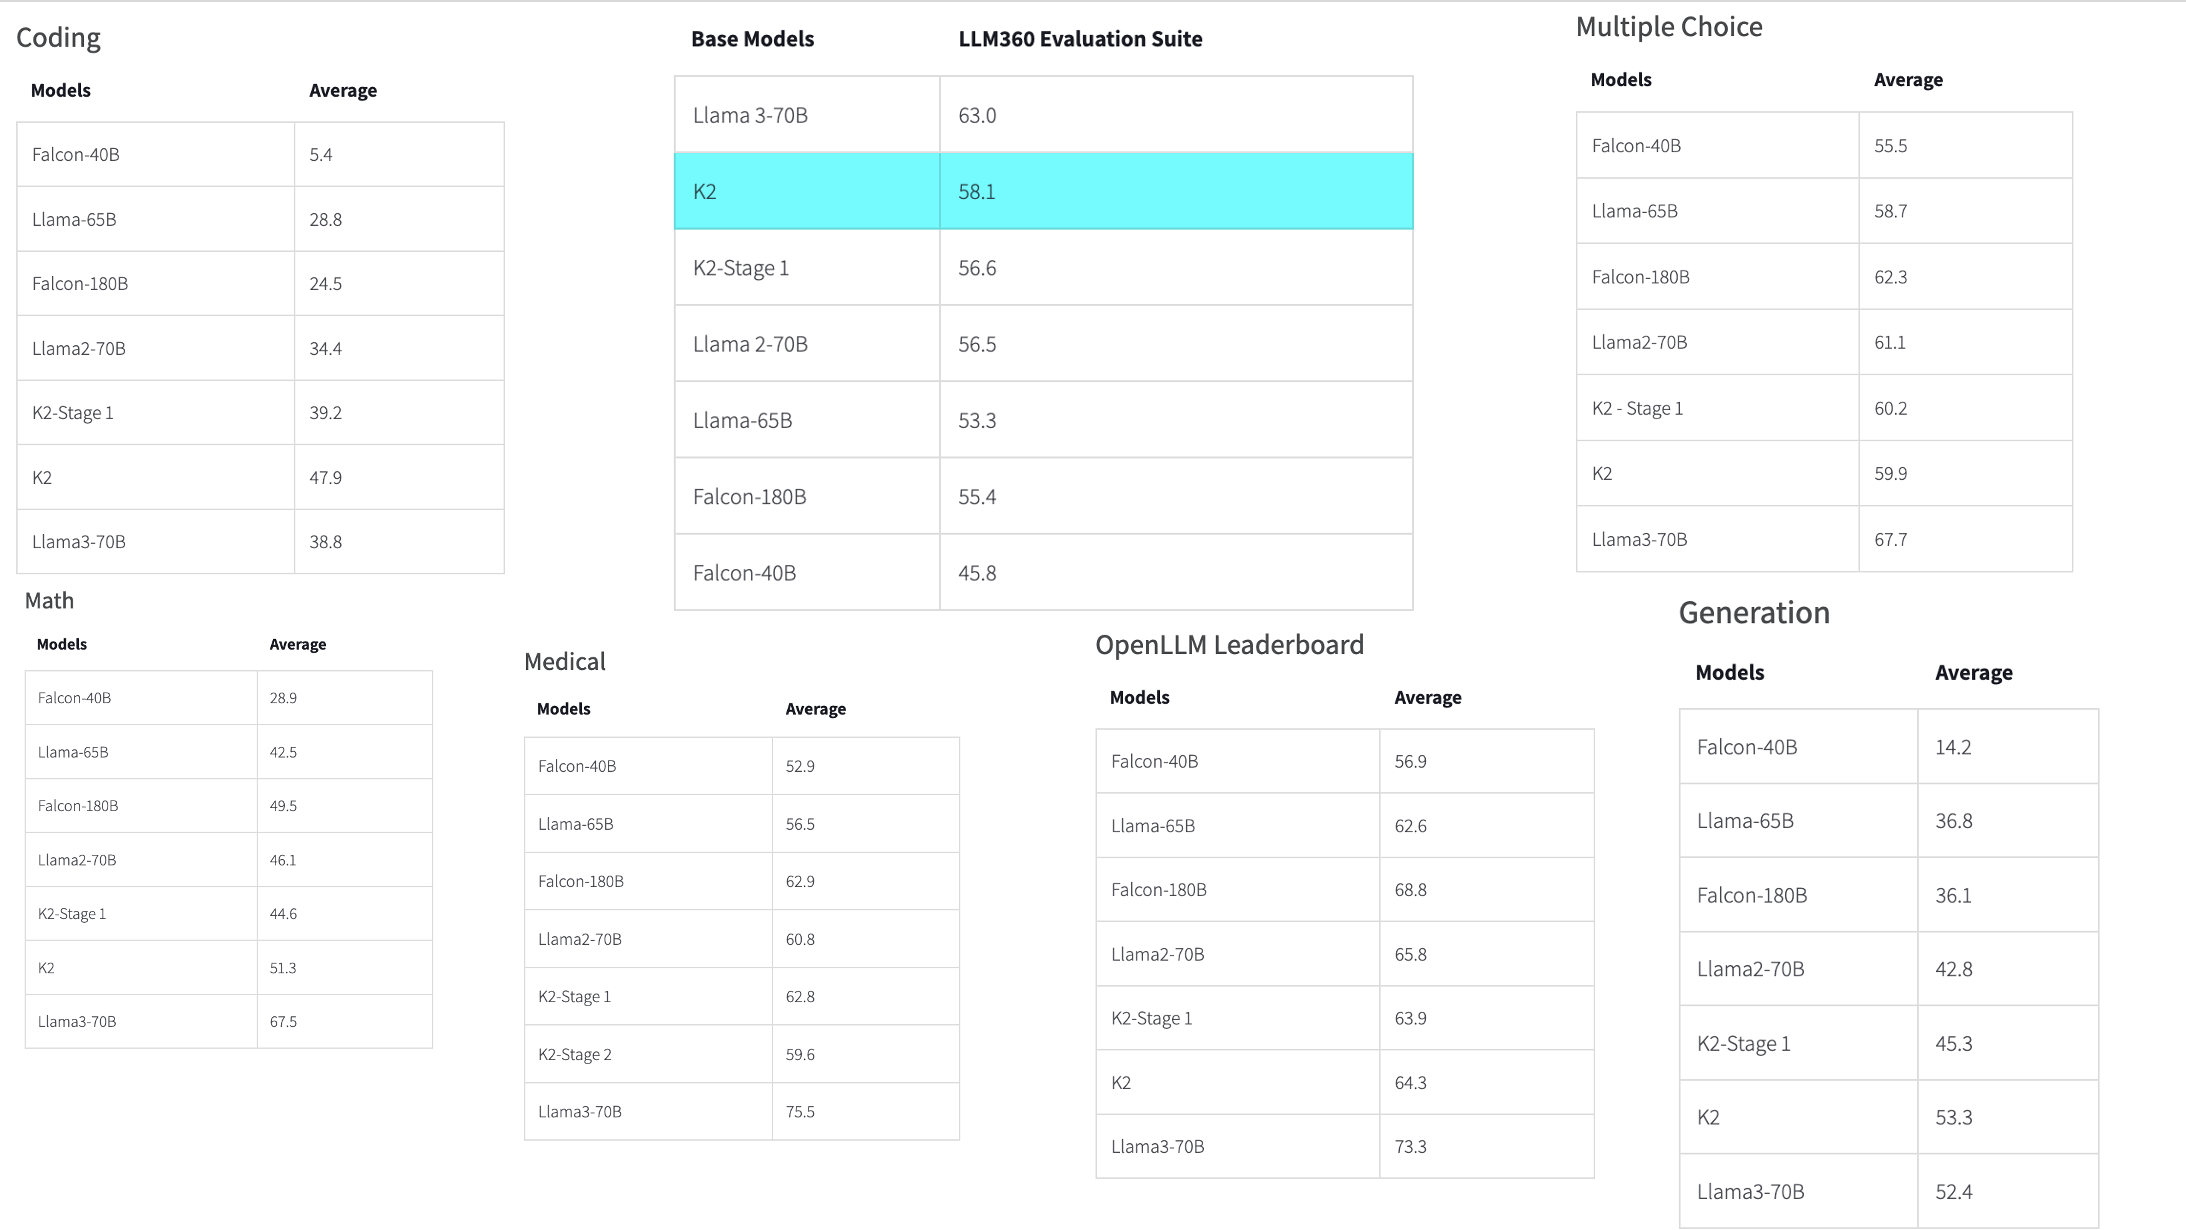Select 62.3 in Multiple Choice table
This screenshot has width=2186, height=1230.
[x=1891, y=277]
